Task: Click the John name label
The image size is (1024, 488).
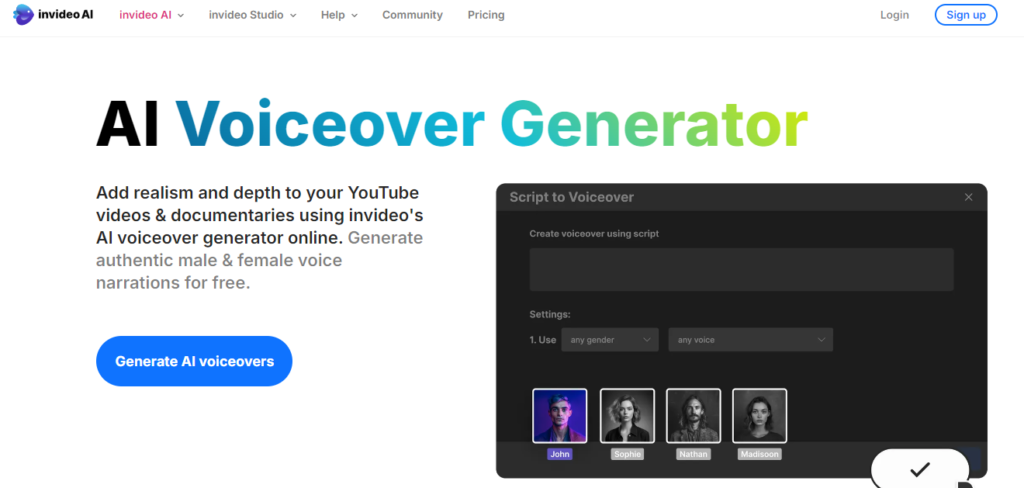Action: click(560, 454)
